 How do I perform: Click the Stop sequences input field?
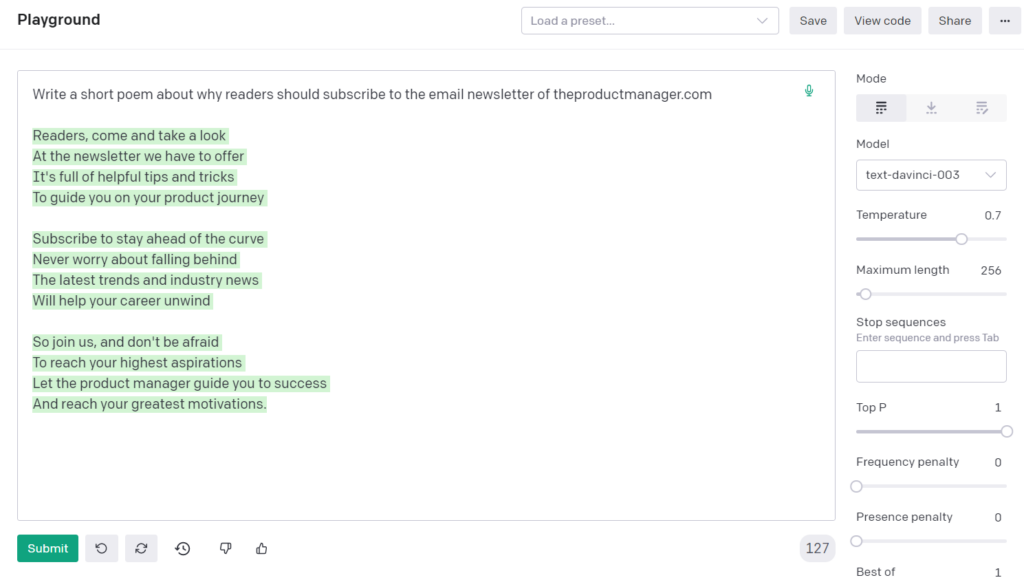tap(931, 366)
